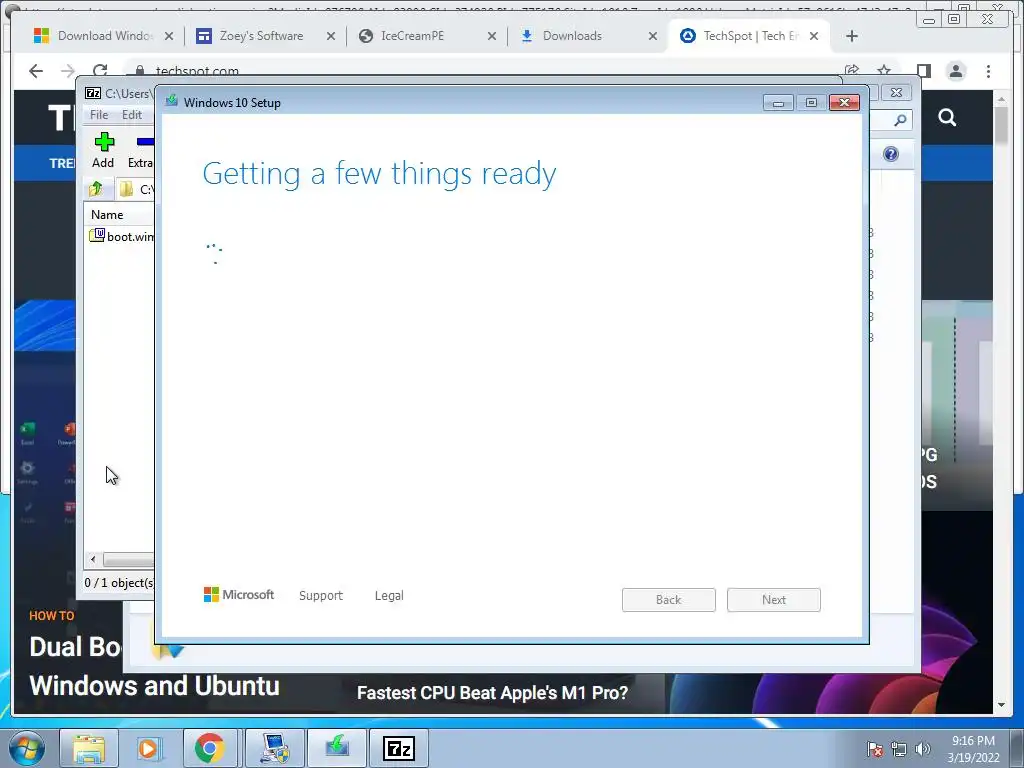The image size is (1024, 768).
Task: Open Windows Explorer from the taskbar
Action: (x=89, y=748)
